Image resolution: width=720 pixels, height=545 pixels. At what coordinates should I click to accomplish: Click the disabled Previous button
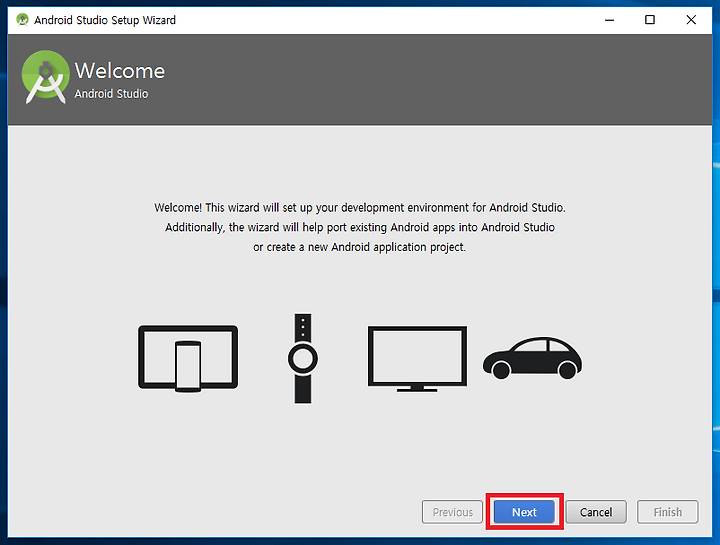[452, 511]
